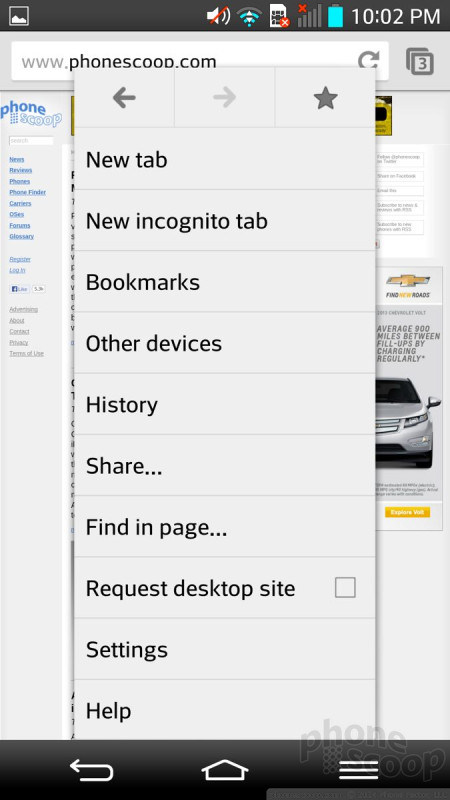Open browser Settings
Viewport: 450px width, 800px height.
(x=225, y=649)
